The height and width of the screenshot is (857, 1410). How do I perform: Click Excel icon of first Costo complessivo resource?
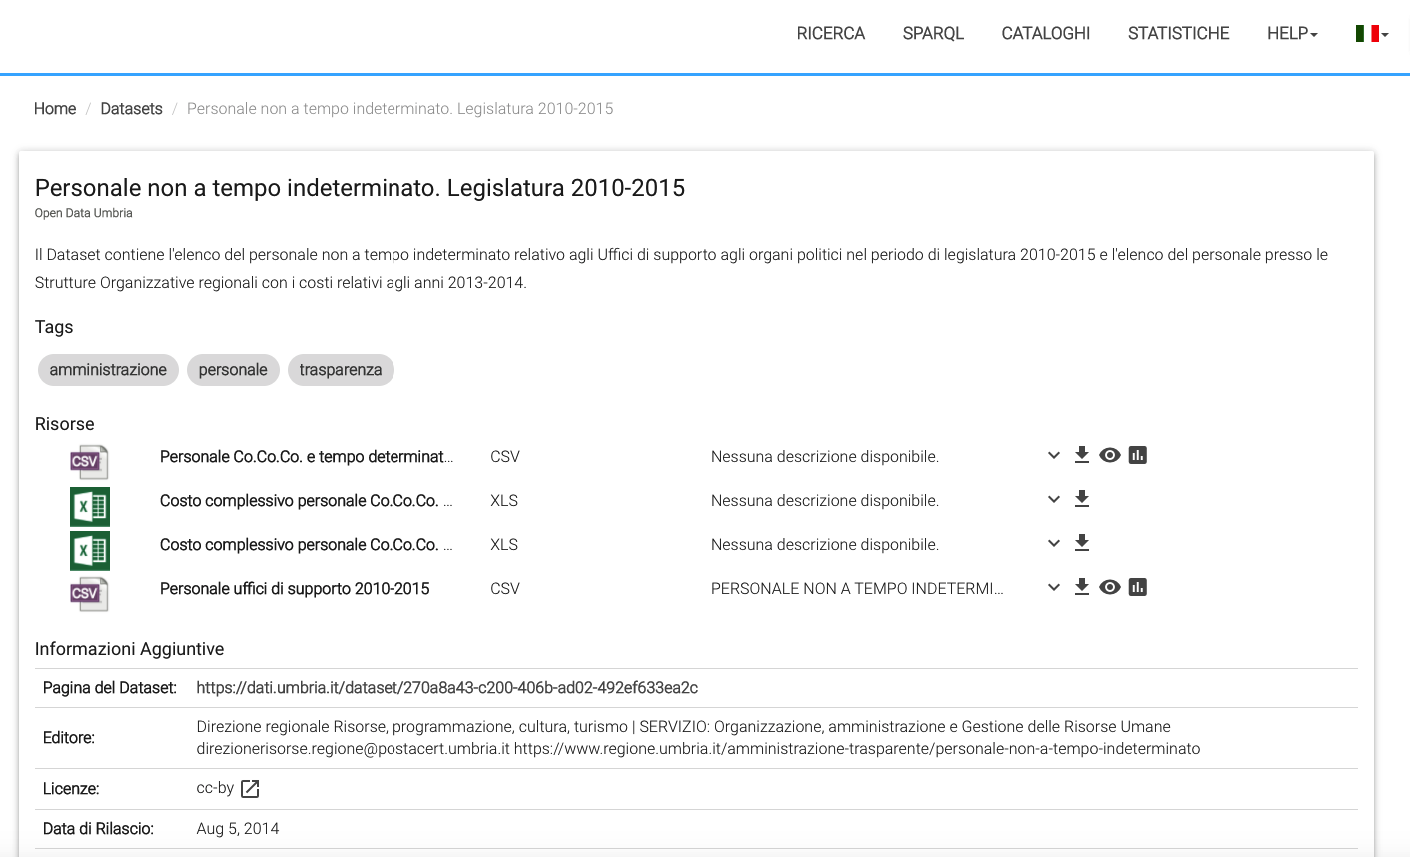[x=90, y=507]
